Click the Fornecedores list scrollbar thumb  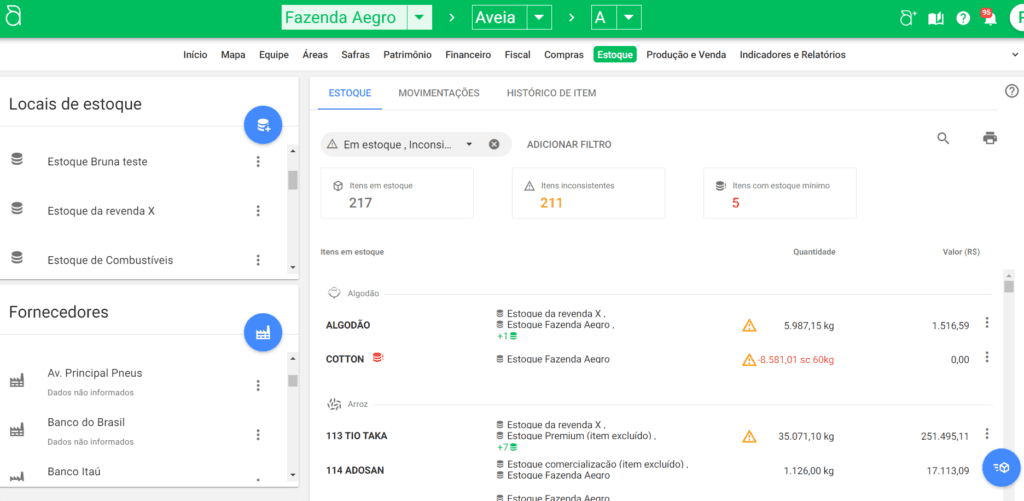[x=293, y=380]
